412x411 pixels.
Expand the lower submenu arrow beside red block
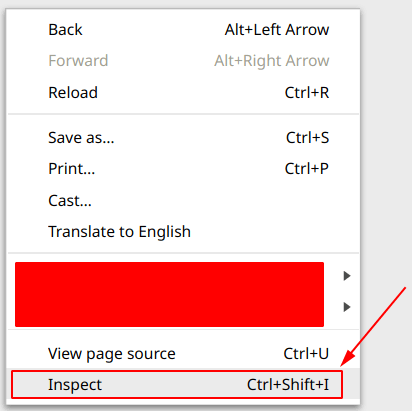(347, 307)
